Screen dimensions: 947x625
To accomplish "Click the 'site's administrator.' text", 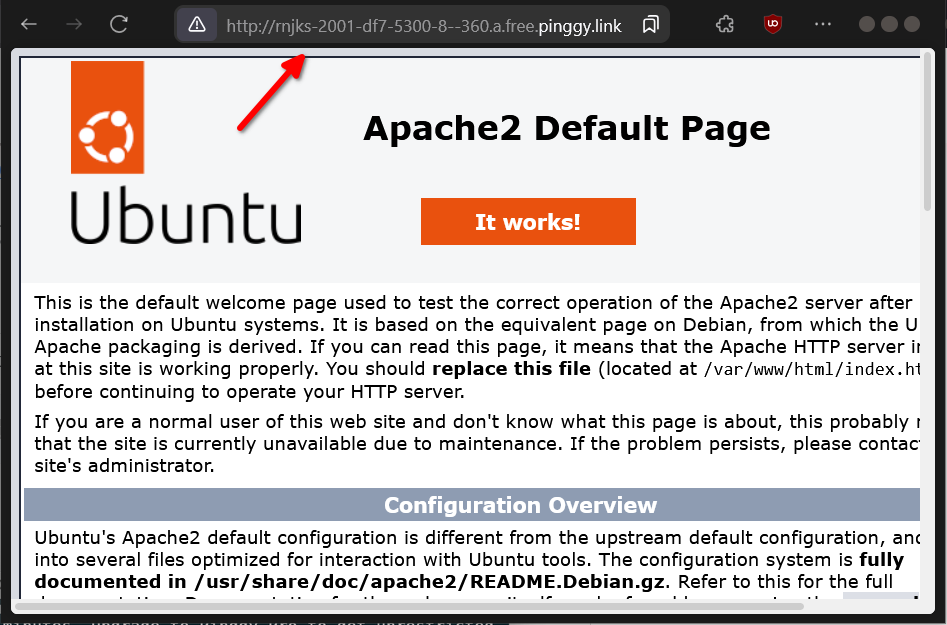I will pyautogui.click(x=124, y=466).
